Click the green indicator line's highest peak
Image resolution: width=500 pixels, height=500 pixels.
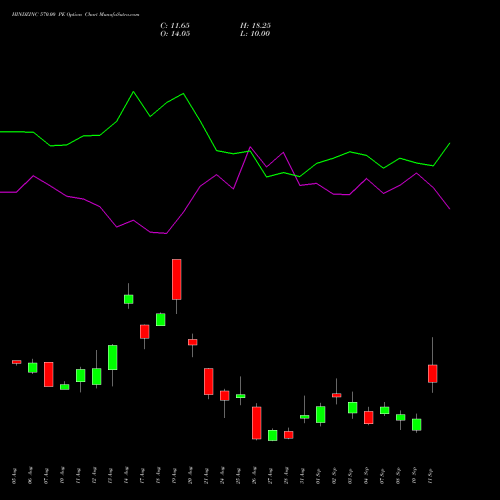pyautogui.click(x=134, y=92)
